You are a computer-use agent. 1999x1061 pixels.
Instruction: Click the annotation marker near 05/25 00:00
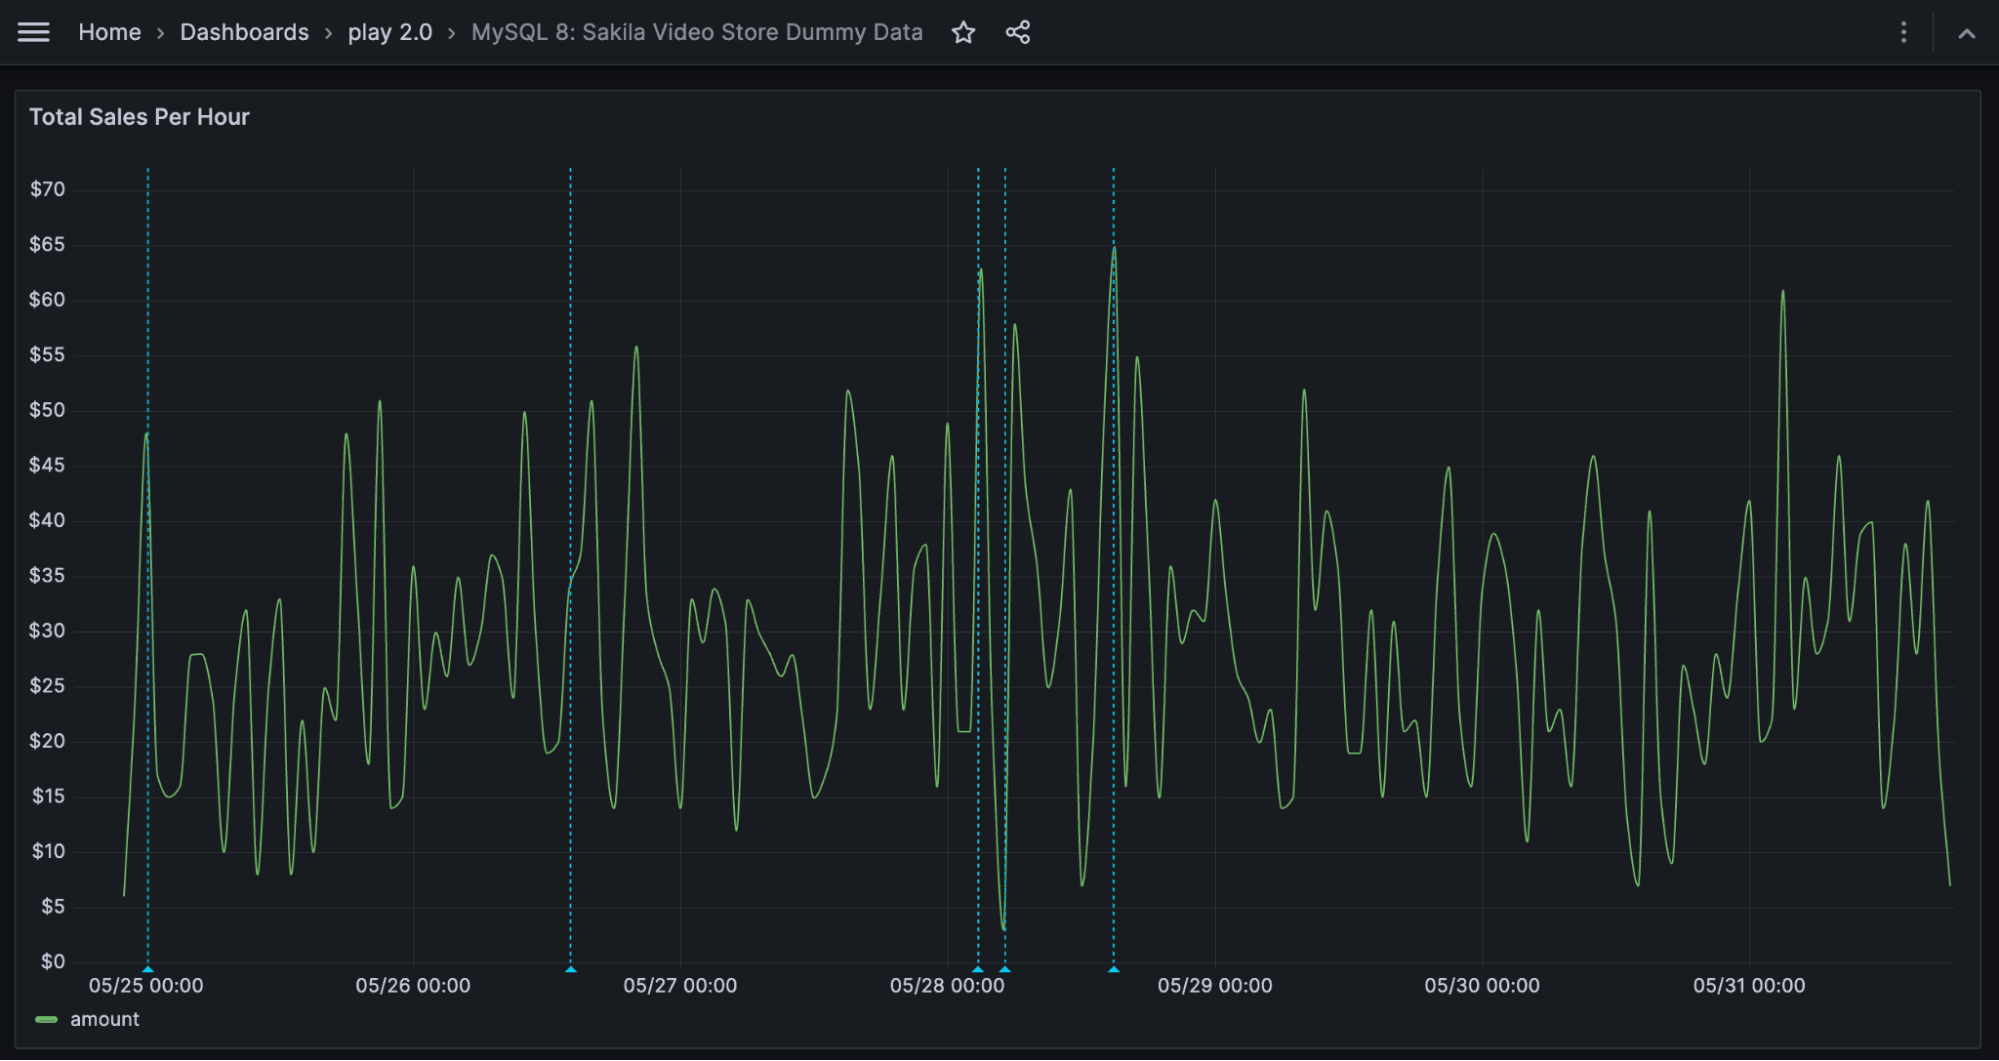(x=148, y=968)
